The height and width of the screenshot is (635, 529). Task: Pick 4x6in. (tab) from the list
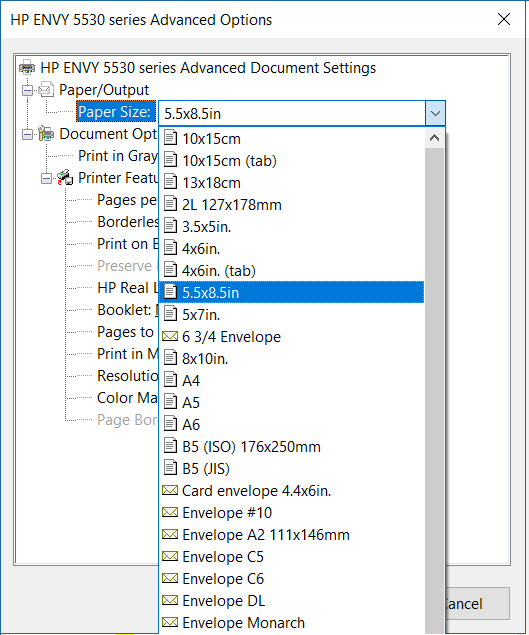[x=292, y=271]
